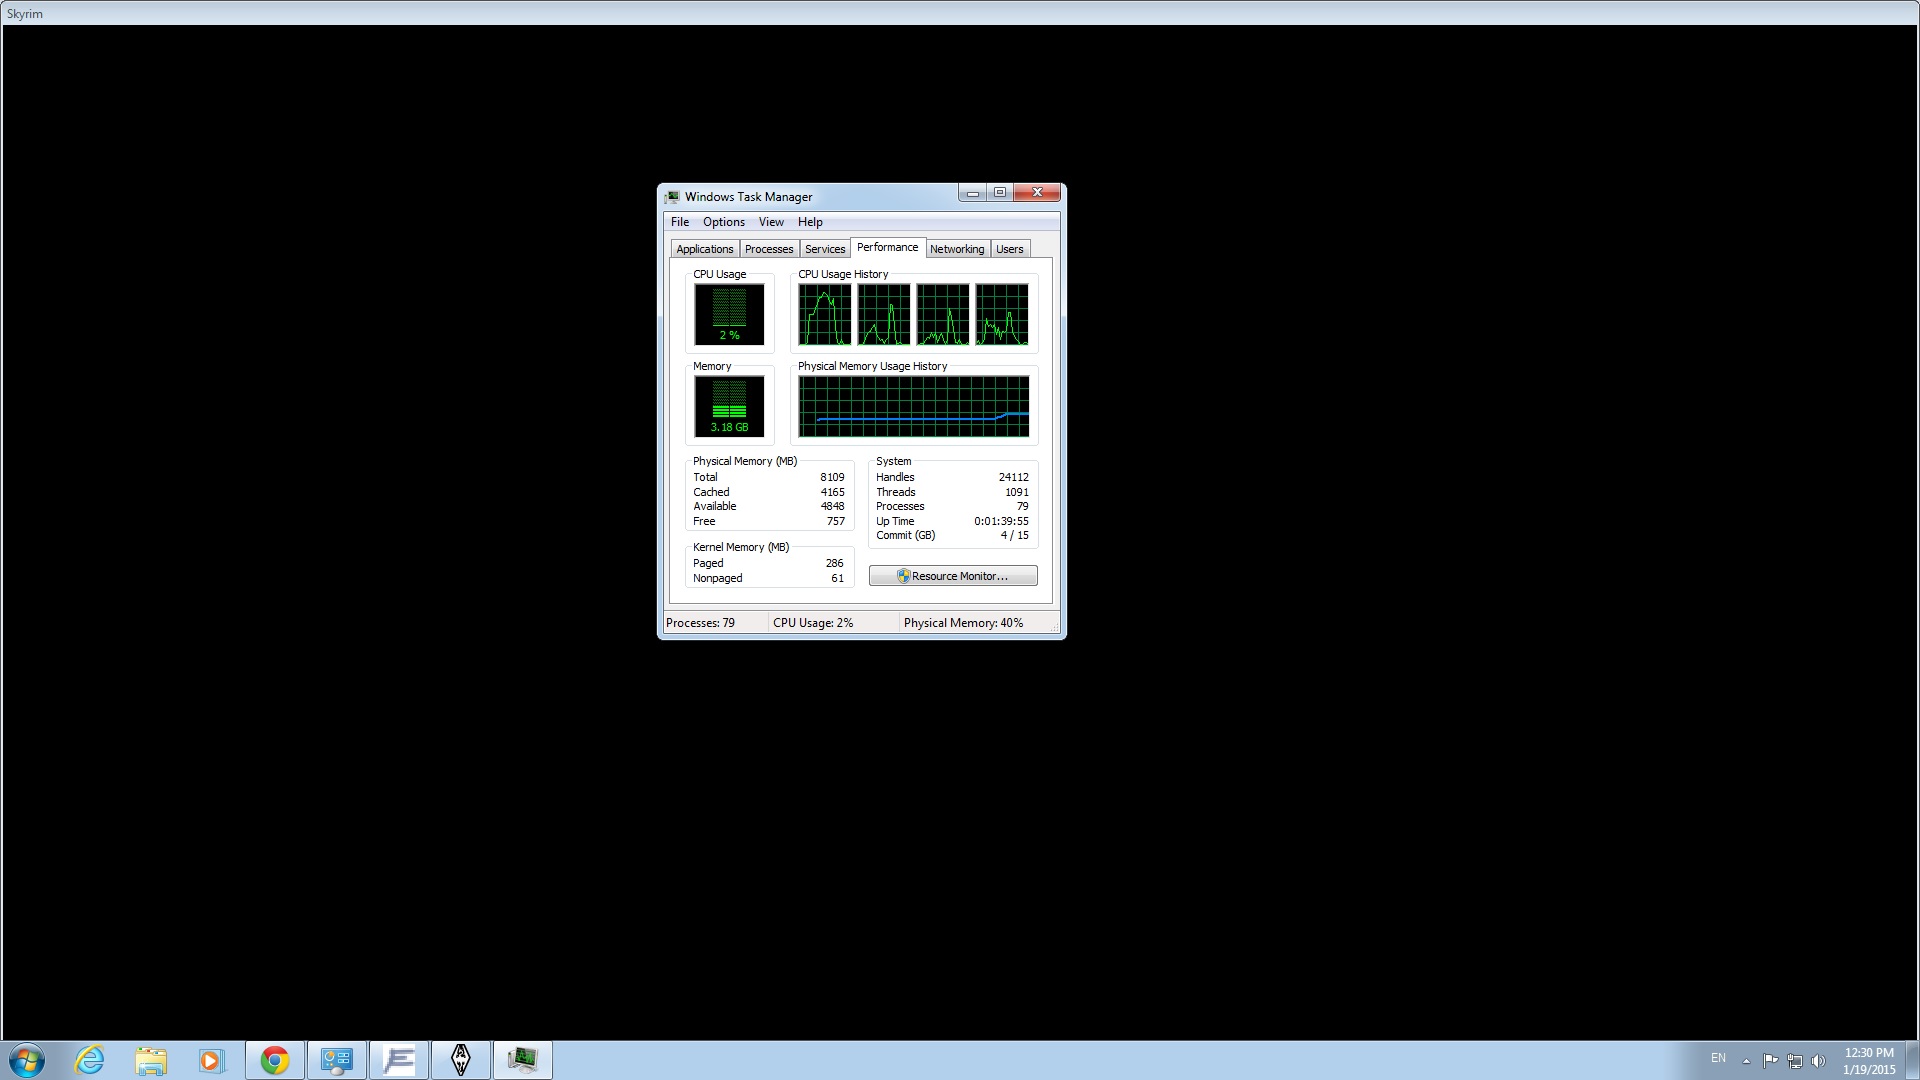Image resolution: width=1920 pixels, height=1080 pixels.
Task: Select the Performance tab
Action: pos(887,247)
